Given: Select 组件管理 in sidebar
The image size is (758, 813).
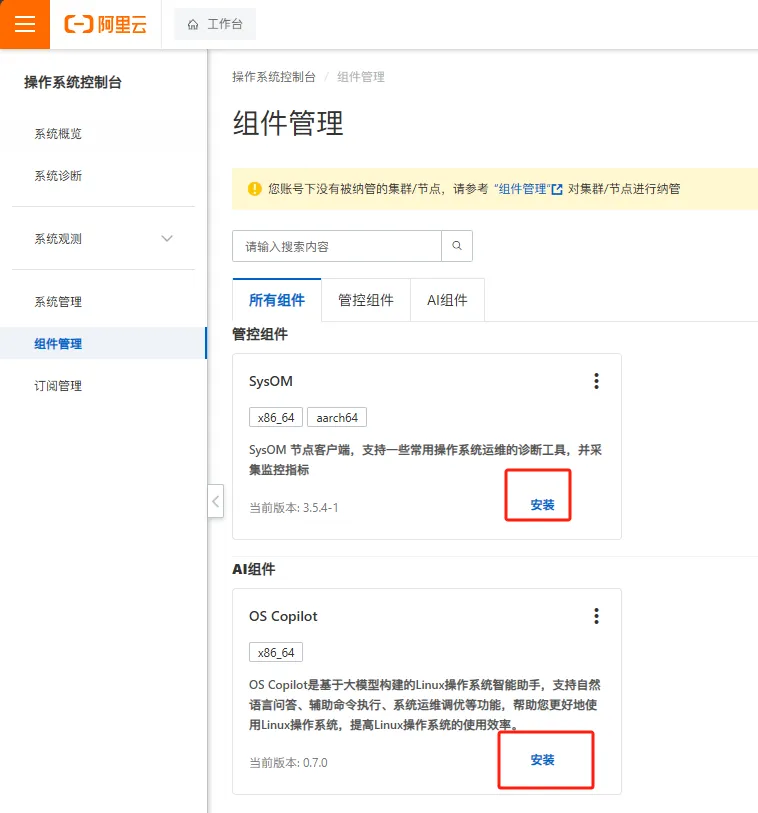Looking at the screenshot, I should point(103,343).
